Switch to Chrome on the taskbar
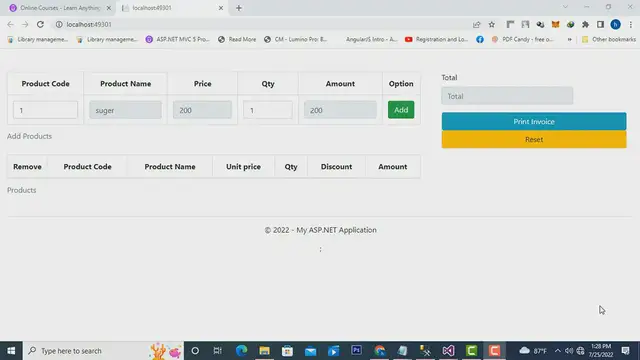Viewport: 640px width, 360px height. (380, 351)
